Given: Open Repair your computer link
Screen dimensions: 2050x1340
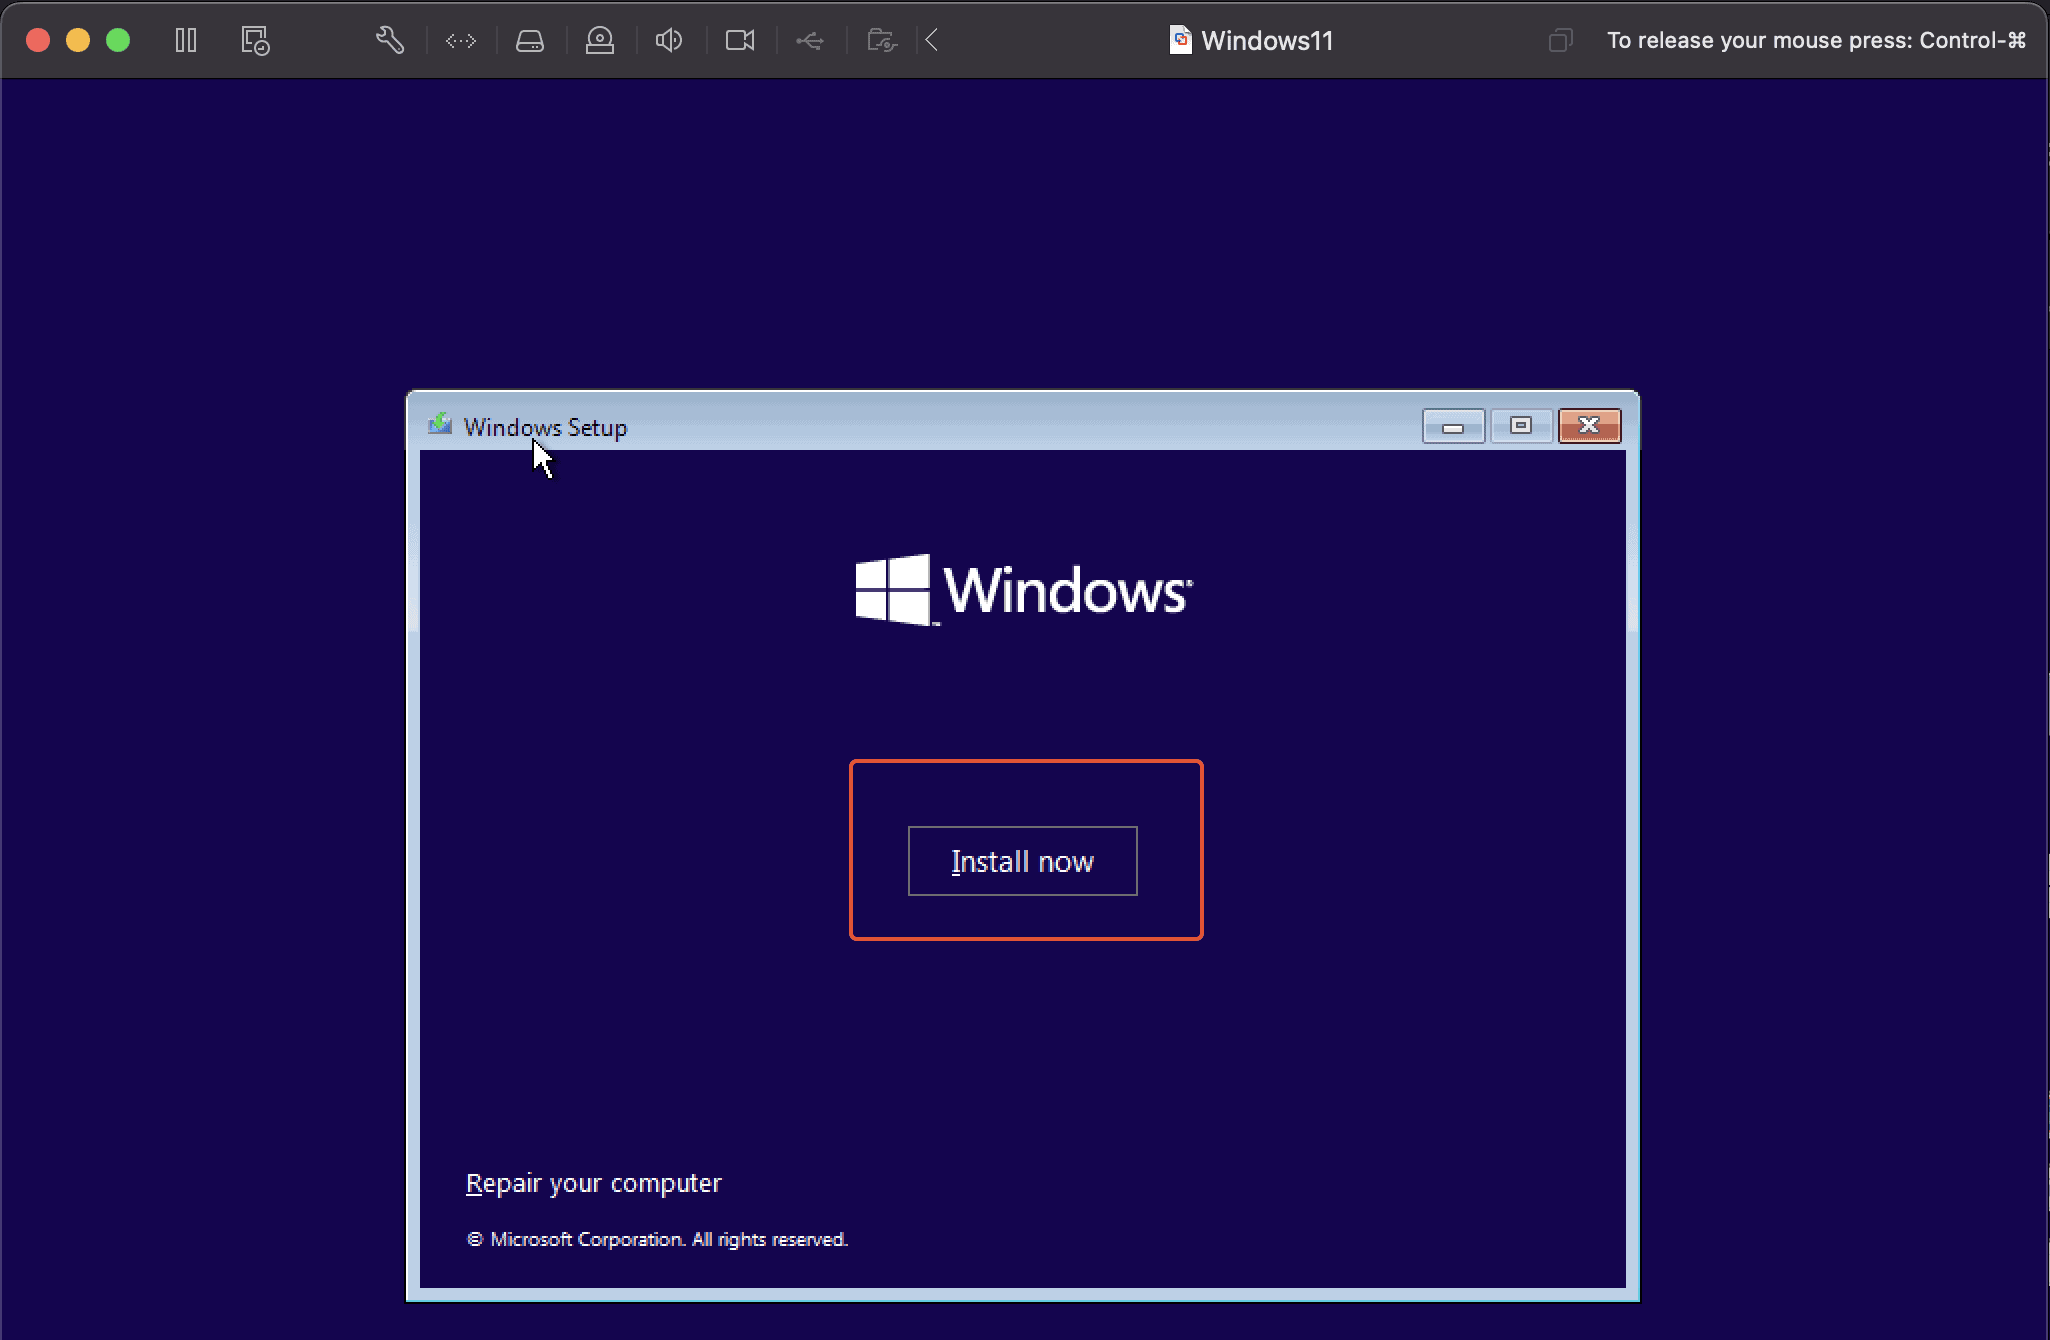Looking at the screenshot, I should click(593, 1183).
